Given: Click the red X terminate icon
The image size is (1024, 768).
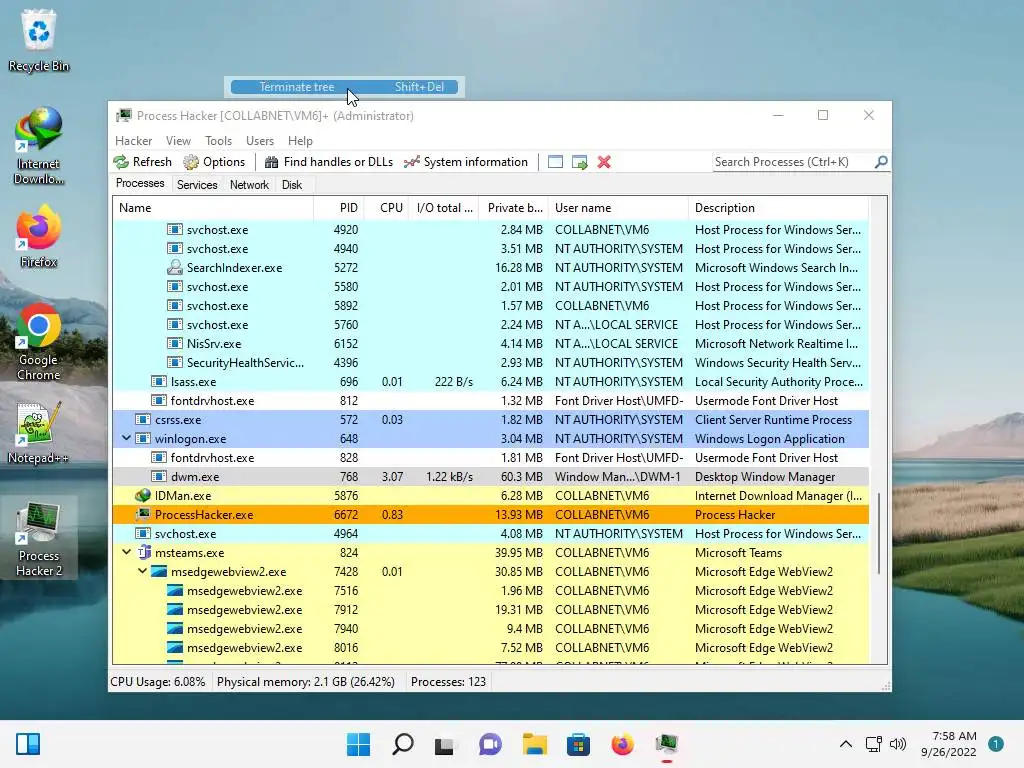Looking at the screenshot, I should [604, 162].
